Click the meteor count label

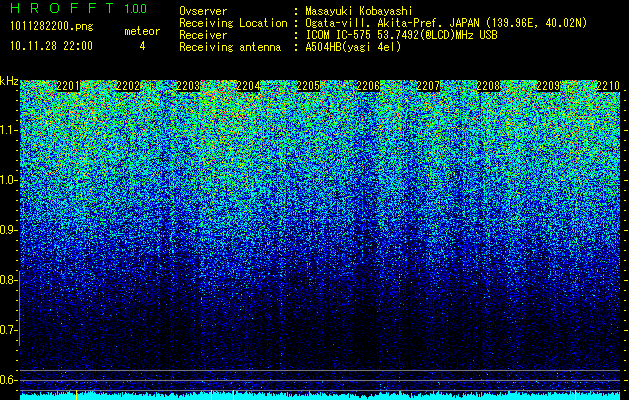142,31
